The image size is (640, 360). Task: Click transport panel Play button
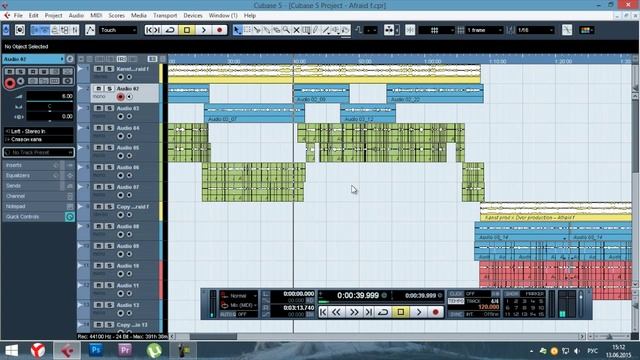point(418,312)
